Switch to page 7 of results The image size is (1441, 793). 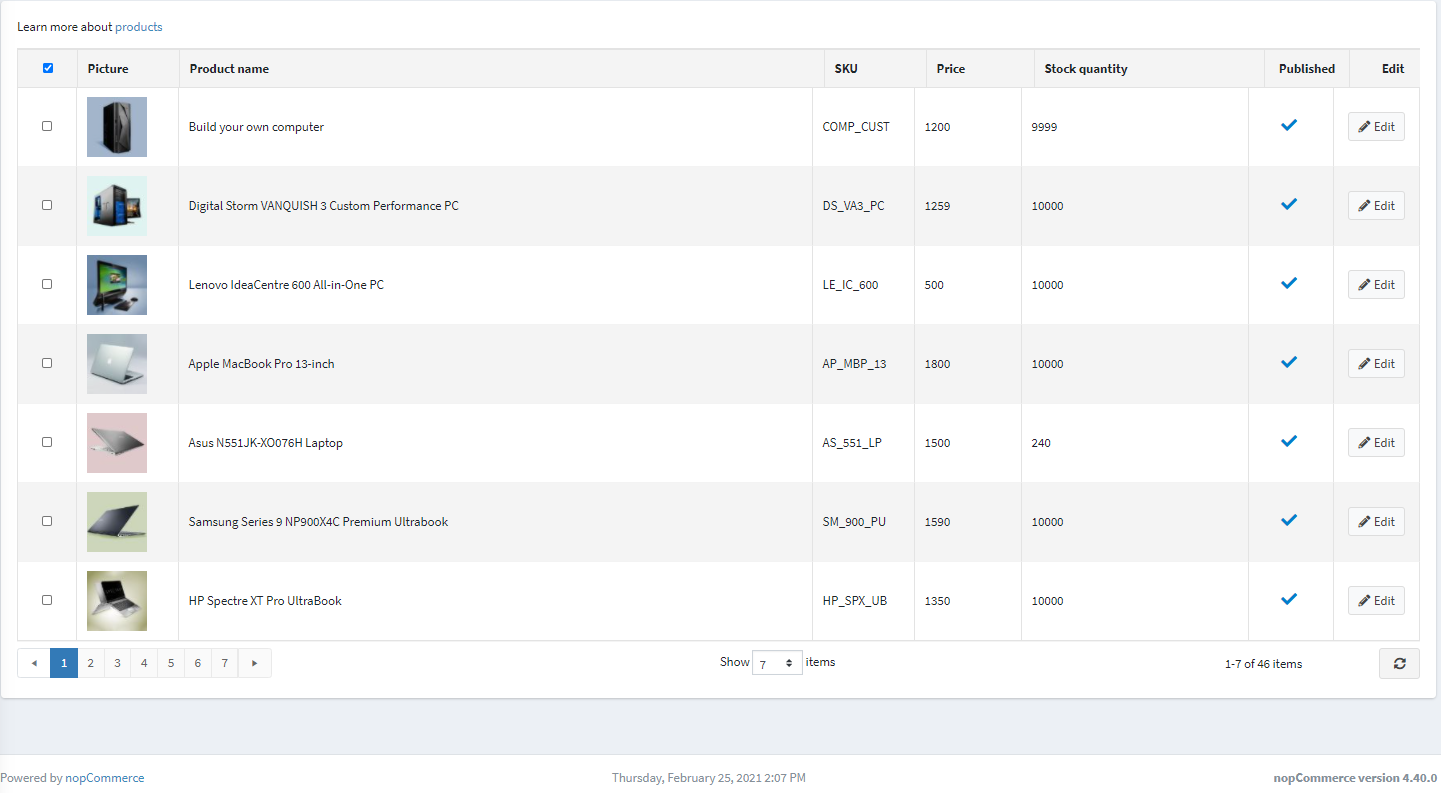[225, 663]
